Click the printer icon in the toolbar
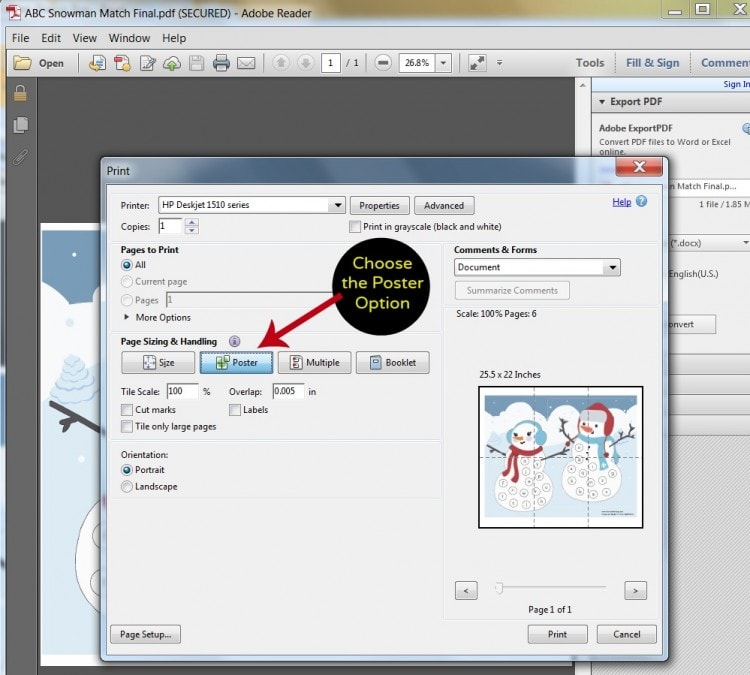 (x=221, y=63)
